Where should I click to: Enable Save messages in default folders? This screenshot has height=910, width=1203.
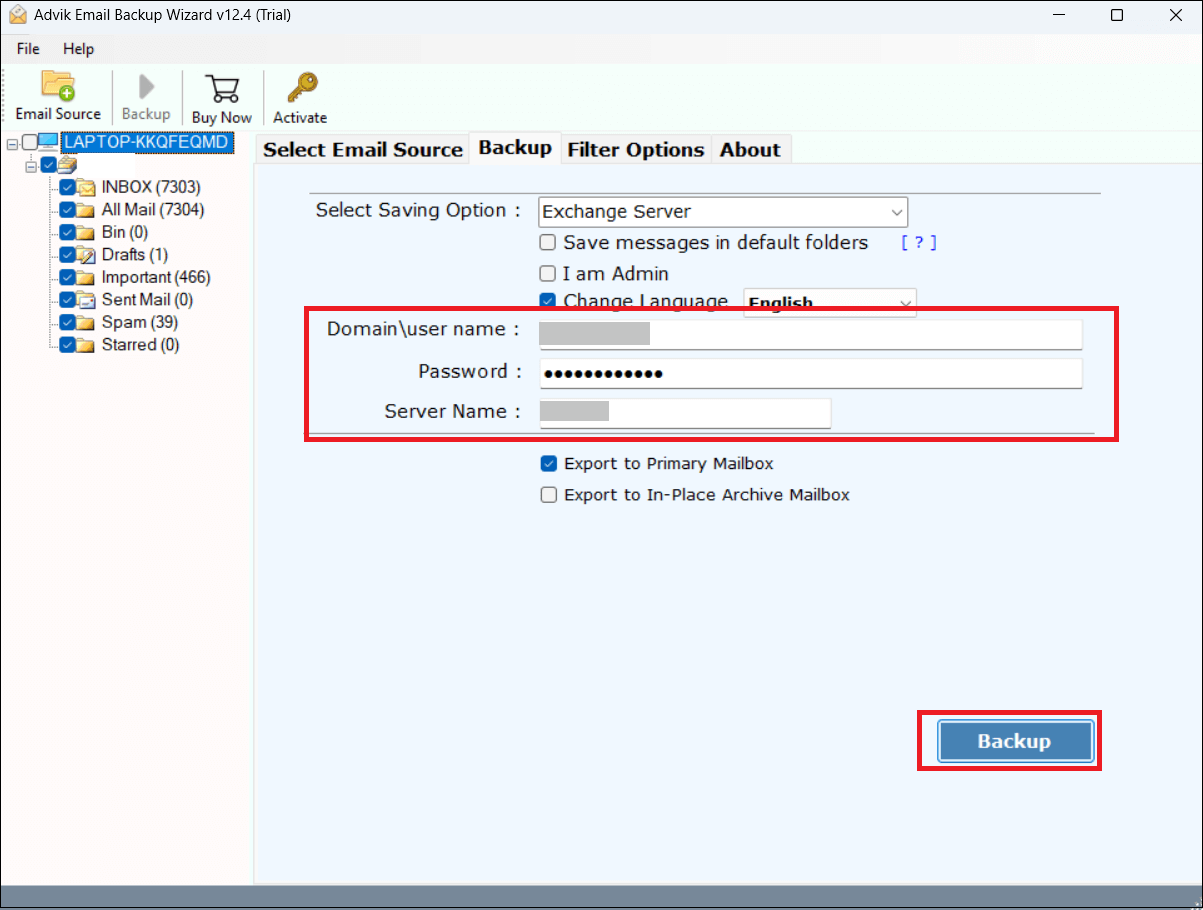(548, 242)
